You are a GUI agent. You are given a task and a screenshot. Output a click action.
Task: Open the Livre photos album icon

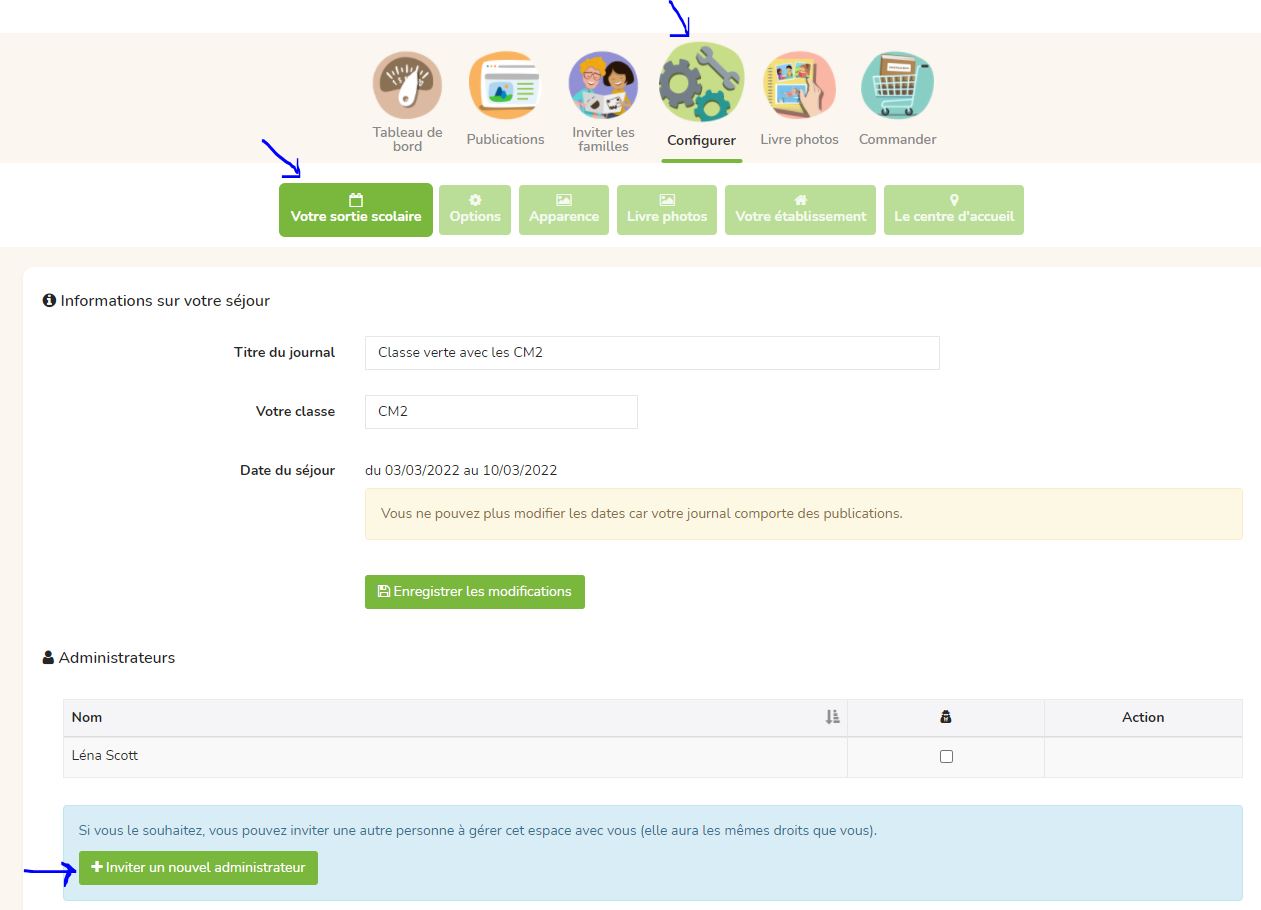(799, 86)
